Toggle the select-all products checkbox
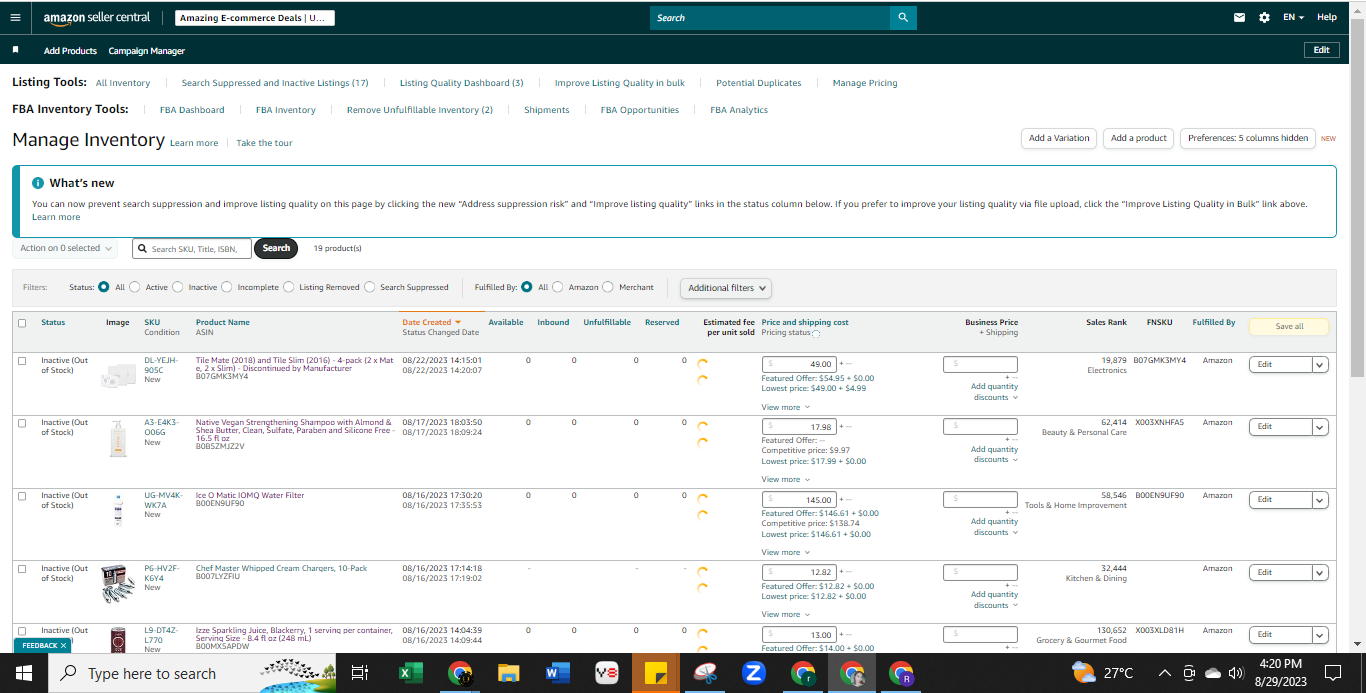Screen dimensions: 1366x693 click(x=22, y=323)
